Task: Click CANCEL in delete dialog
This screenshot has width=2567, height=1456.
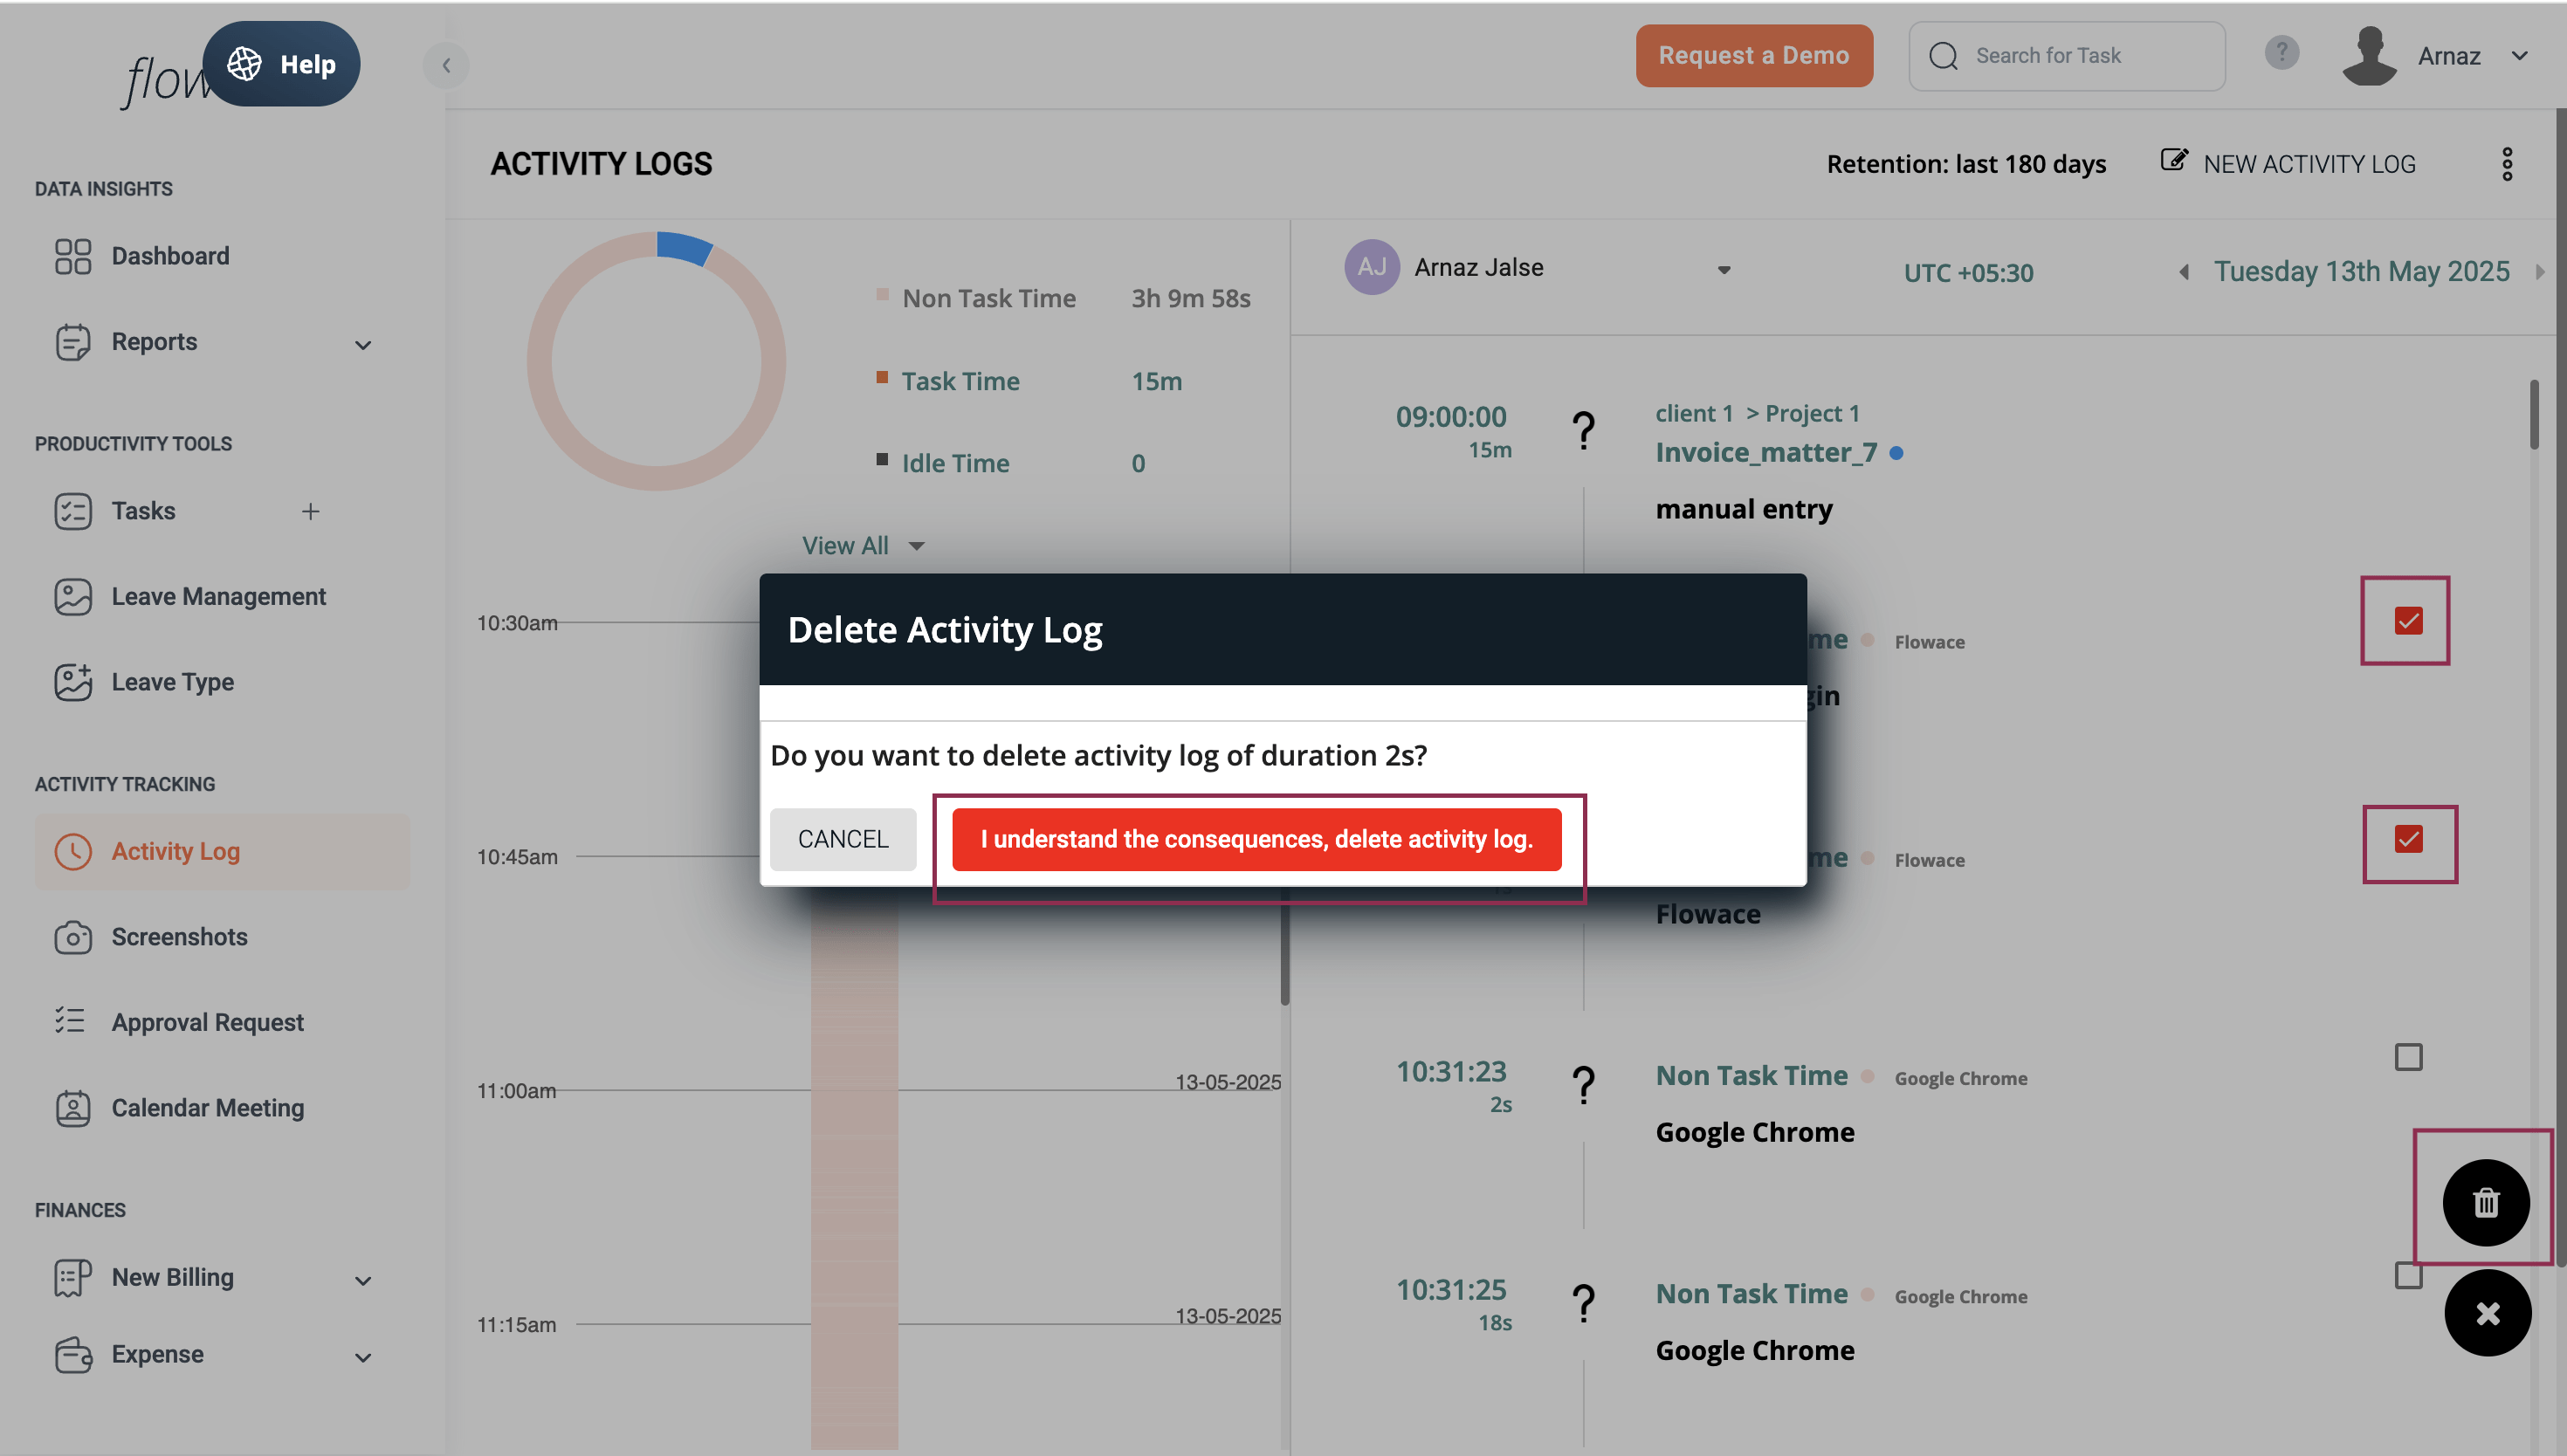Action: [x=842, y=839]
